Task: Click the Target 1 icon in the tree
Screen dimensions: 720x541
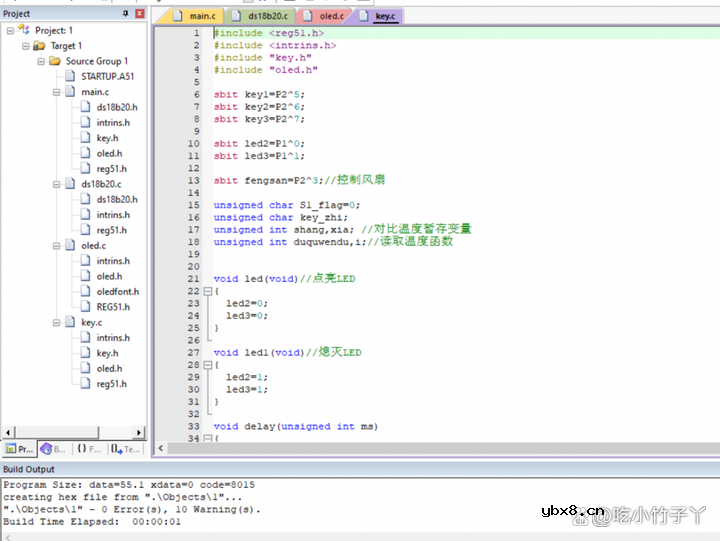Action: [39, 46]
